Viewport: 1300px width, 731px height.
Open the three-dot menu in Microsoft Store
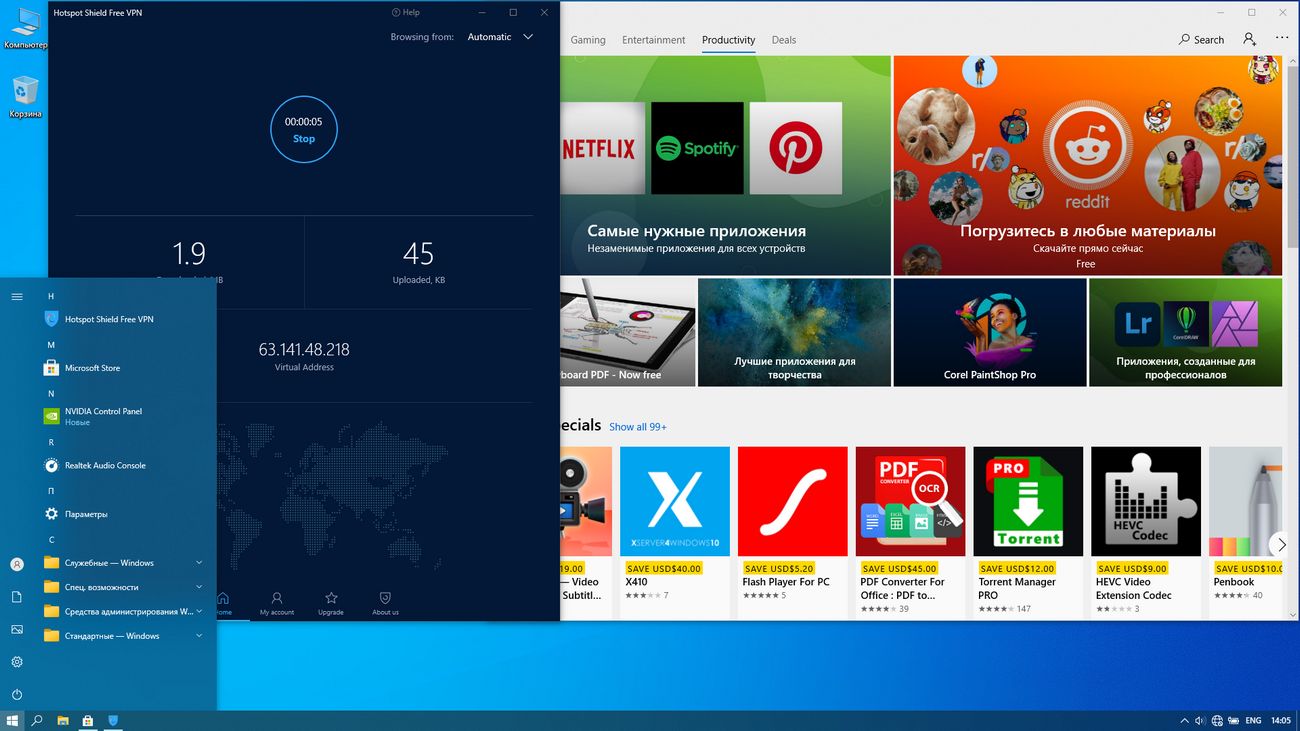click(x=1282, y=39)
